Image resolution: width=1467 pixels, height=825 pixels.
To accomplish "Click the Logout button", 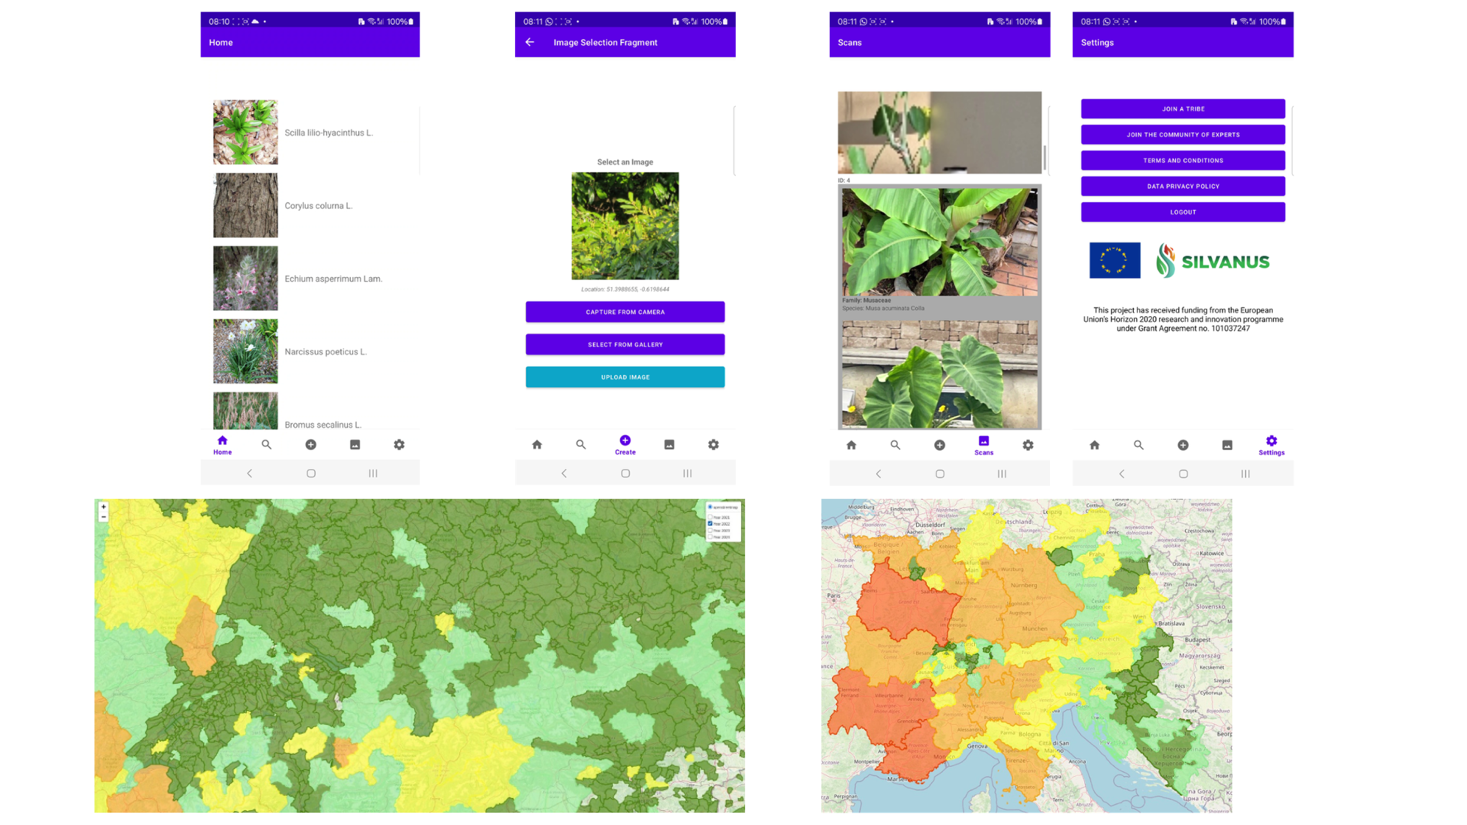I will point(1183,212).
